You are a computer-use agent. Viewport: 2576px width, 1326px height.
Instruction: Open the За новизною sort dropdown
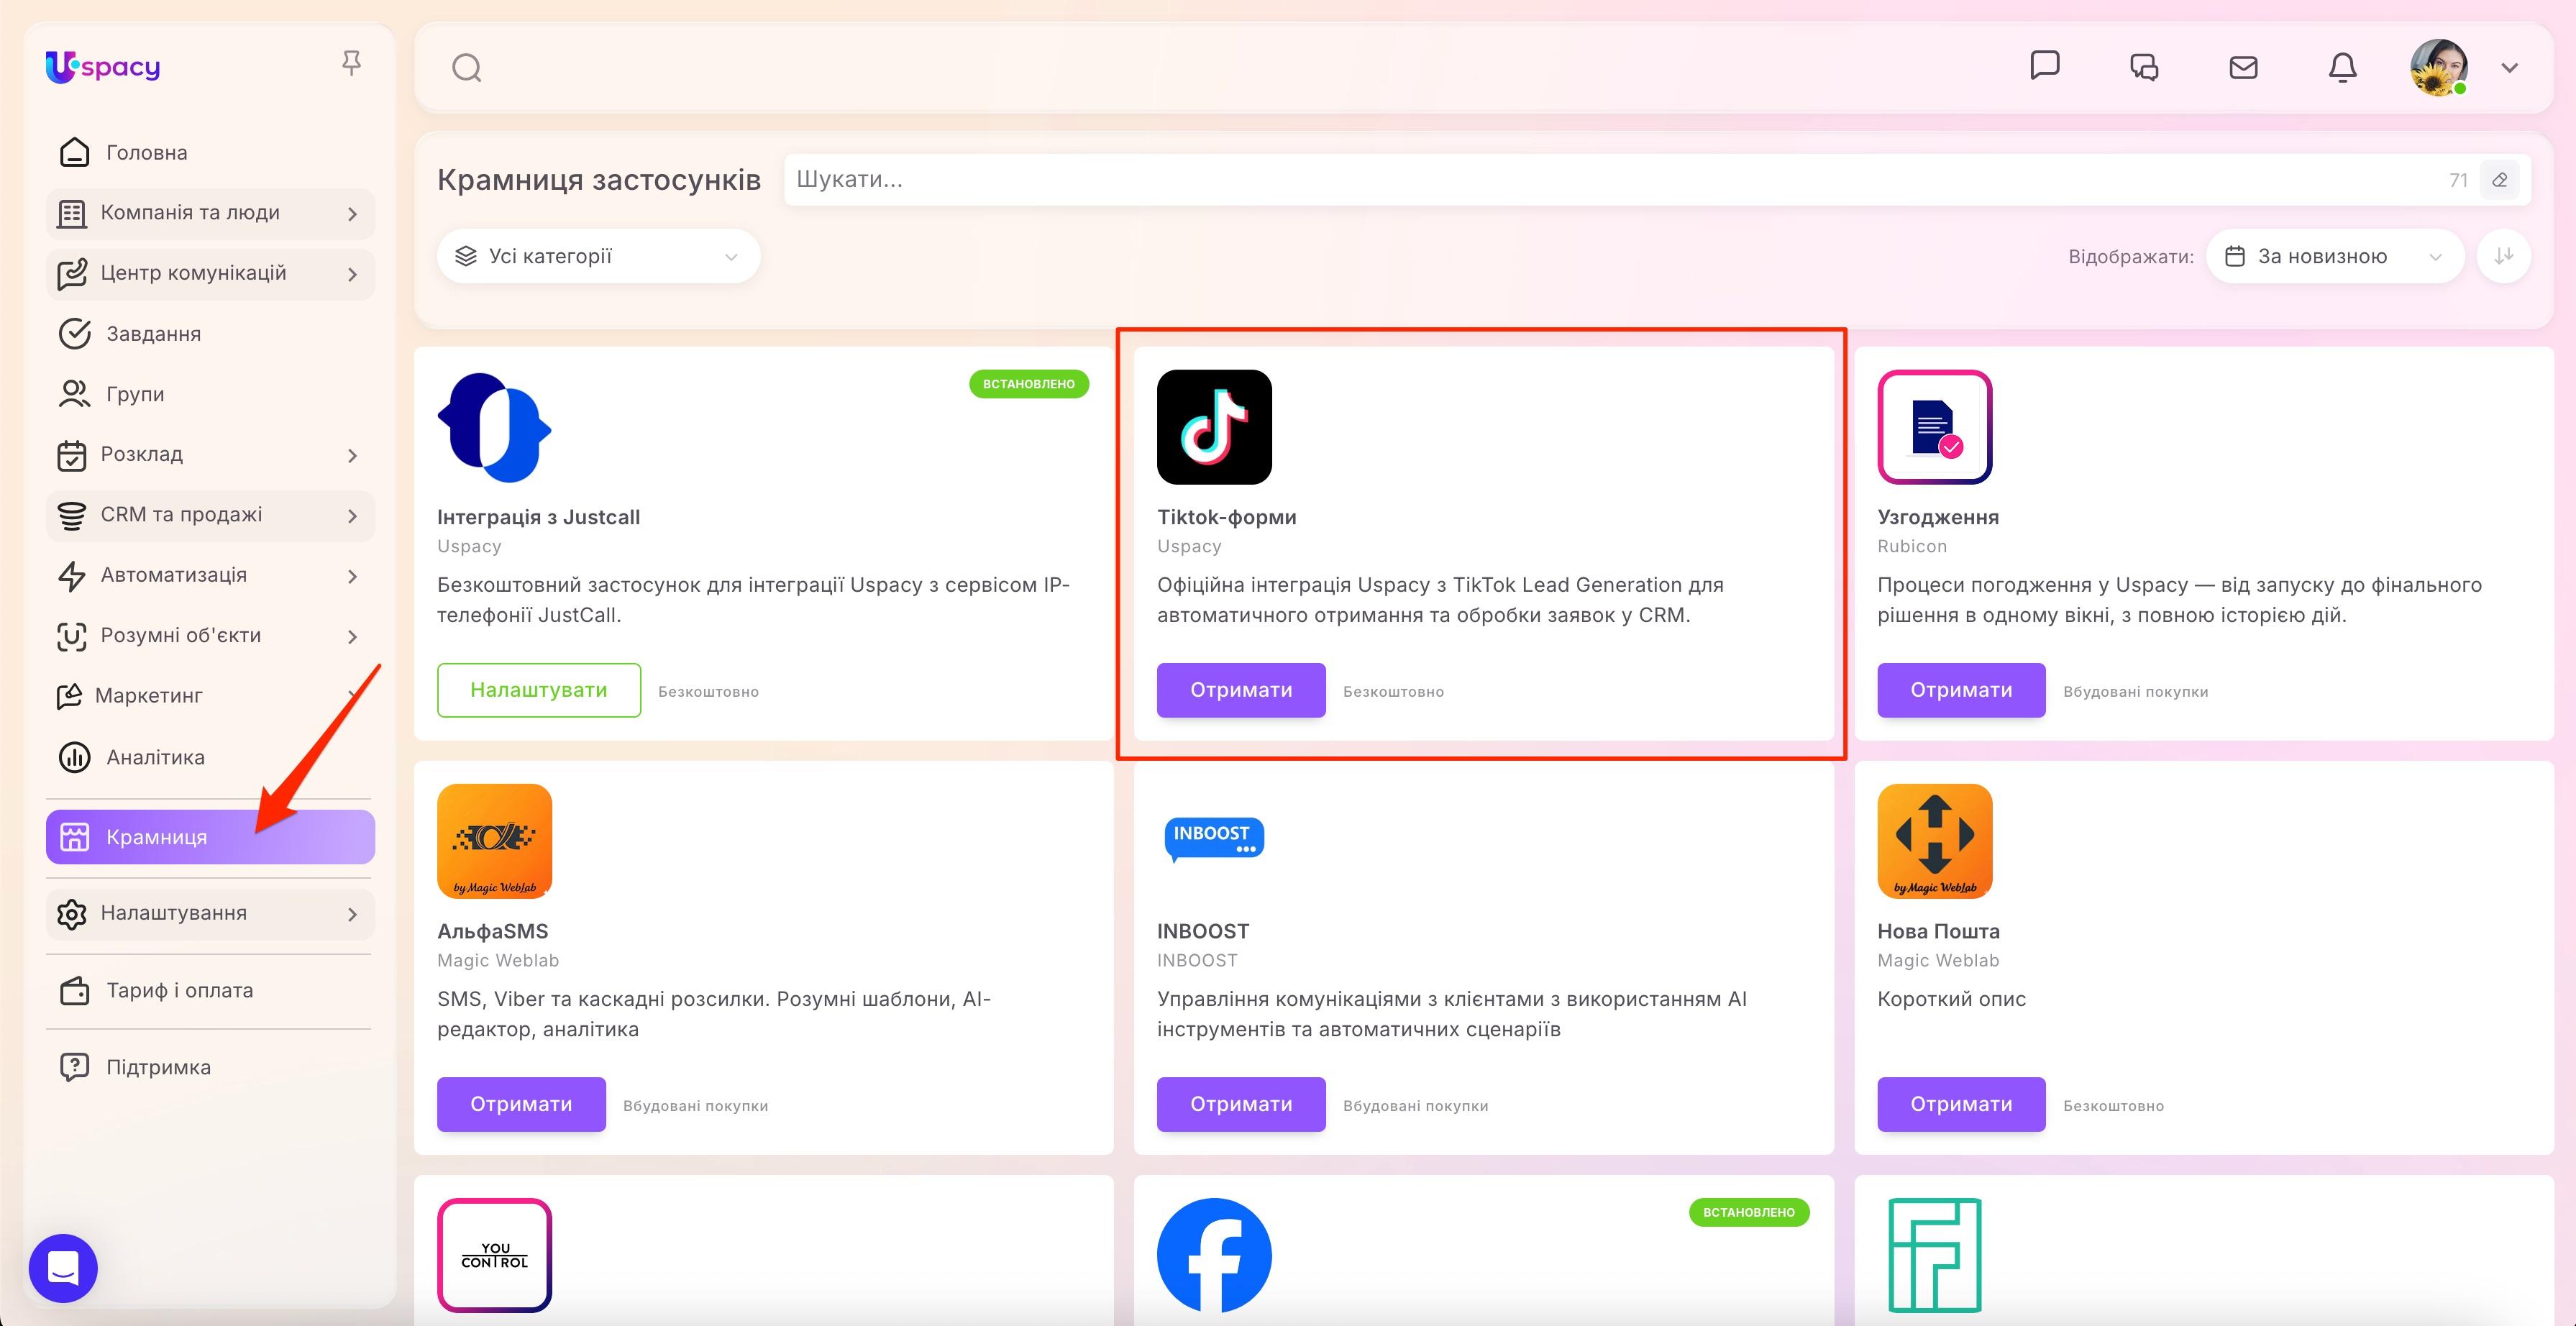[2335, 256]
